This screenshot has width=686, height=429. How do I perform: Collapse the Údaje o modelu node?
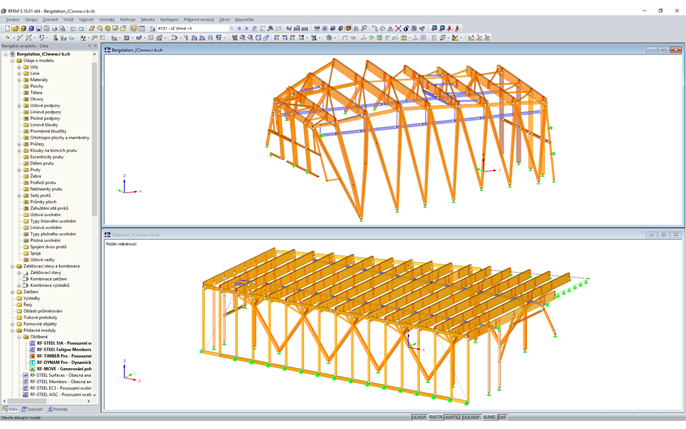[x=13, y=61]
